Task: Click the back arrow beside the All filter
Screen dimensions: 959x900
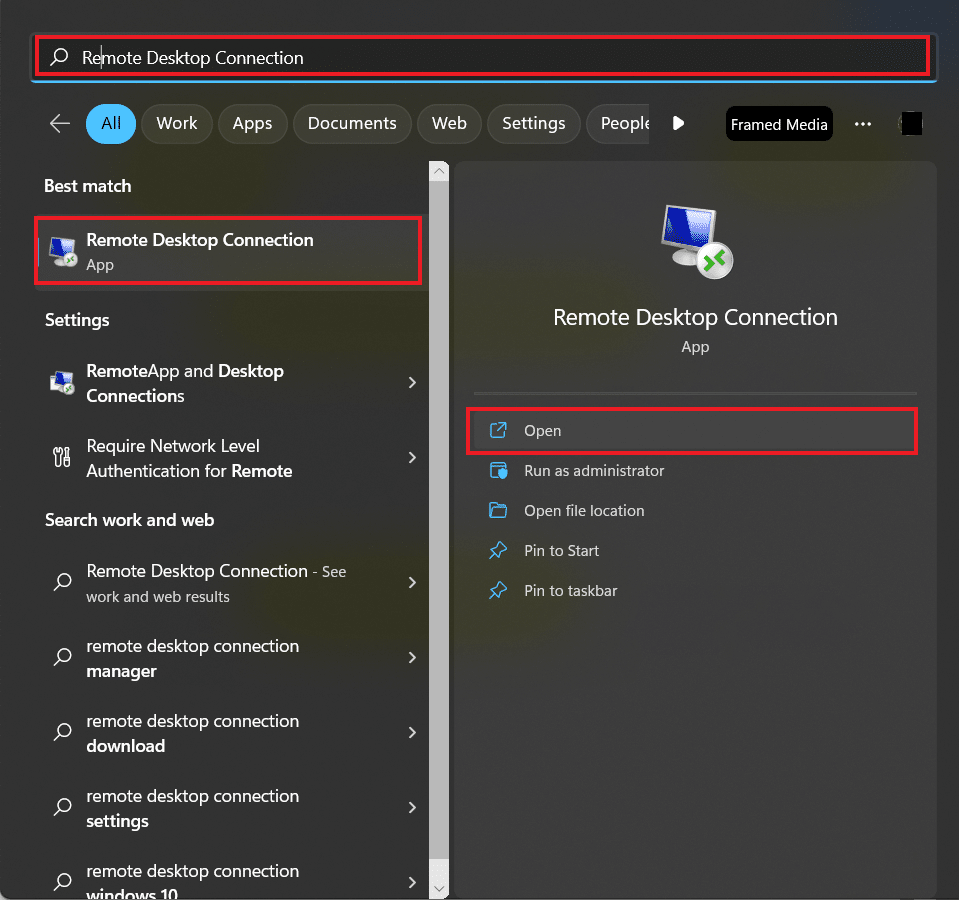Action: click(60, 123)
